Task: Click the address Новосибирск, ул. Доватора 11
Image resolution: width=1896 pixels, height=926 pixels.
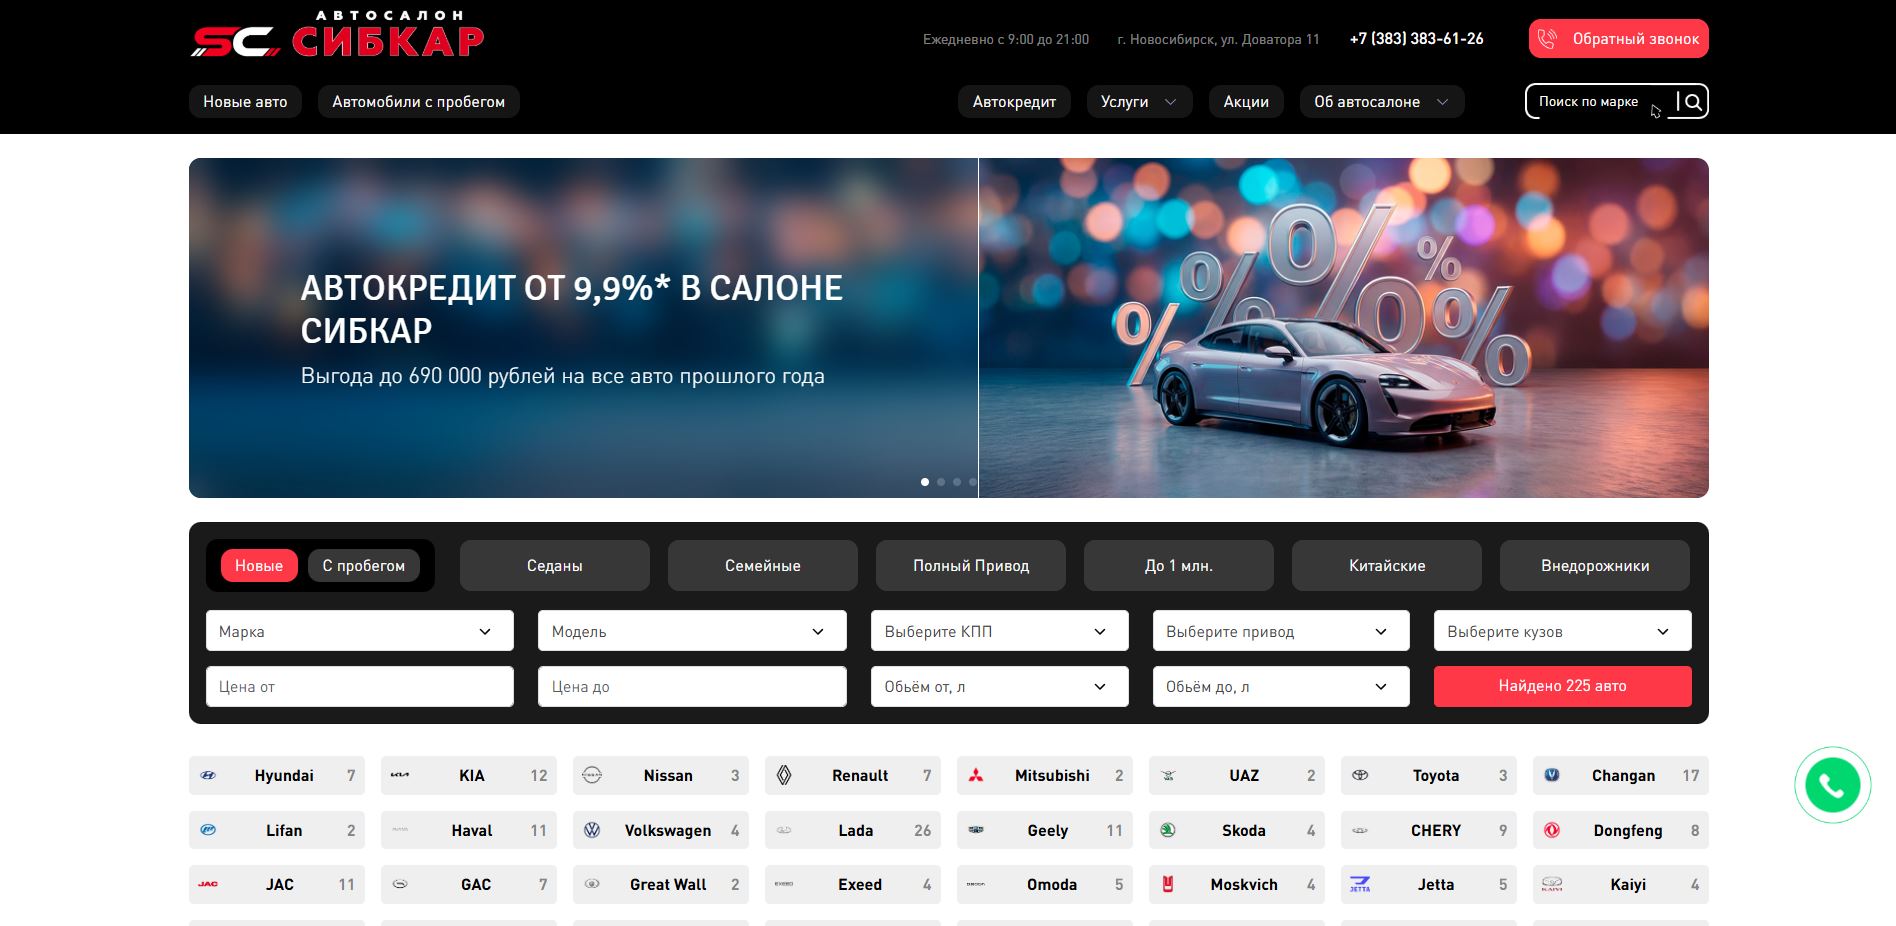Action: 1219,39
